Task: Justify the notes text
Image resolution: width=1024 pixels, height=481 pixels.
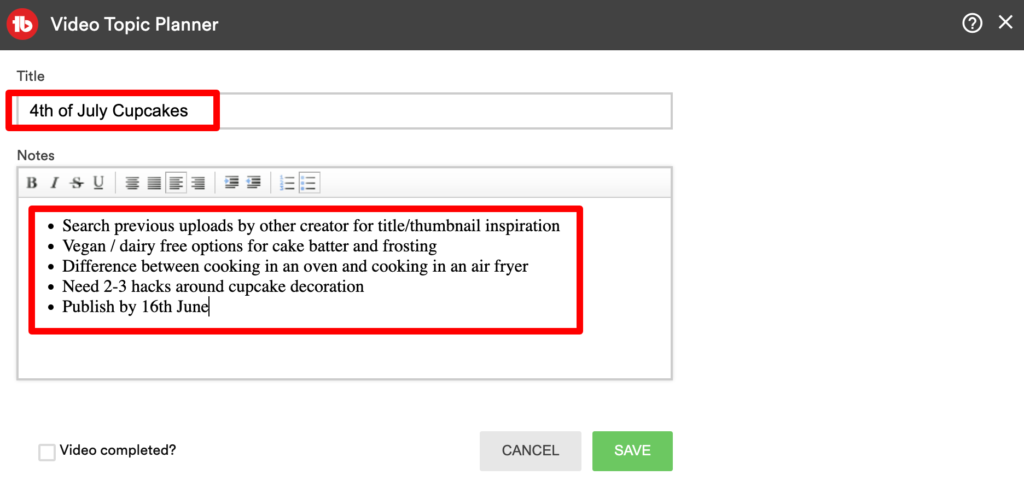Action: click(154, 183)
